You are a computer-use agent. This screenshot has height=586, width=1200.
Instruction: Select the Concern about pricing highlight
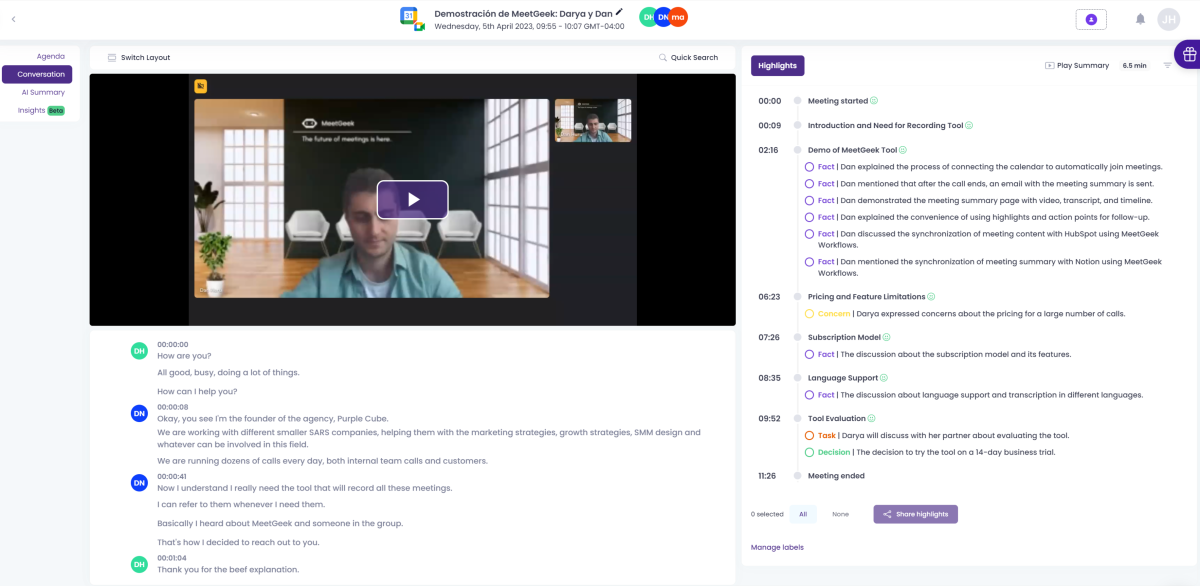click(810, 314)
